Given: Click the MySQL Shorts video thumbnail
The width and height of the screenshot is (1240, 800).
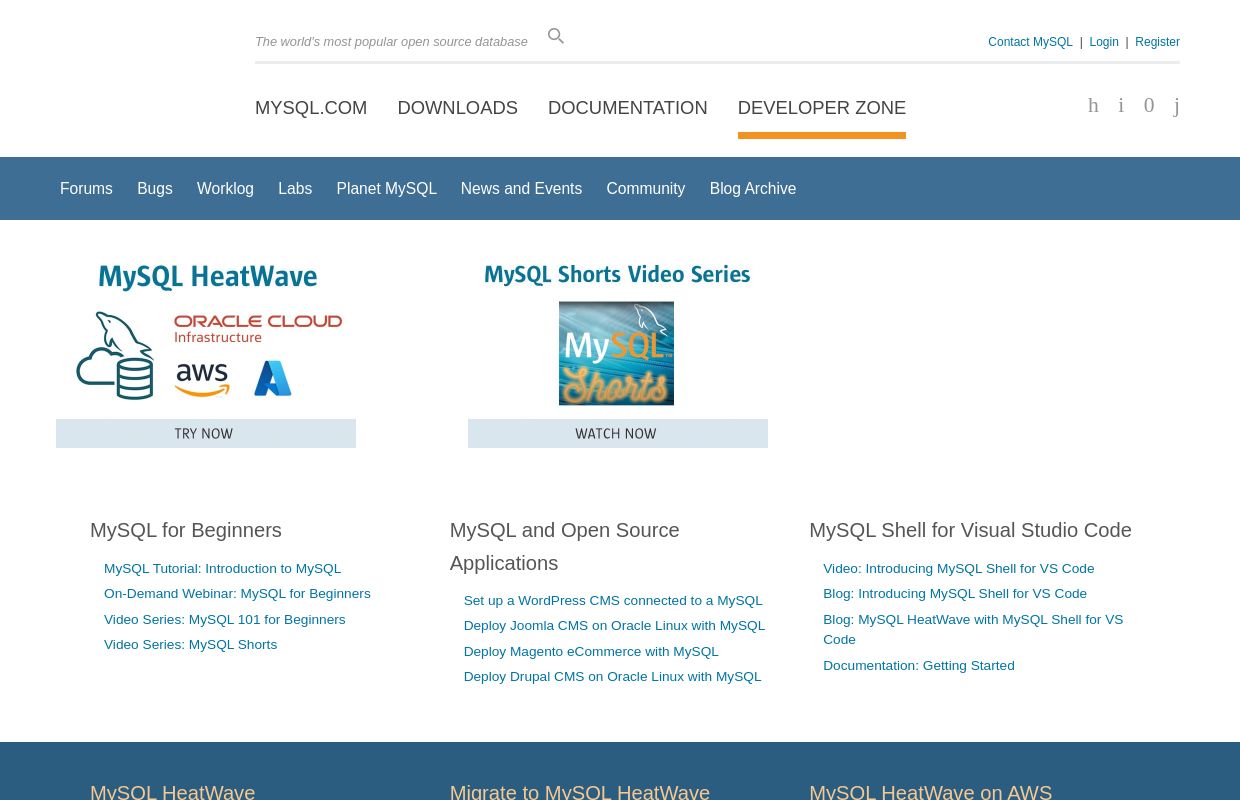Looking at the screenshot, I should click(616, 353).
